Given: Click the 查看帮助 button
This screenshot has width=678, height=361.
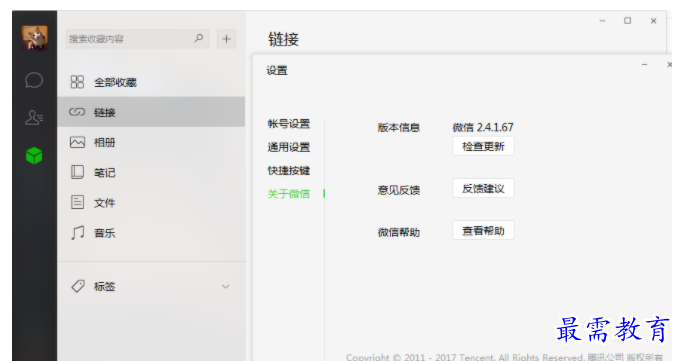Looking at the screenshot, I should 483,230.
